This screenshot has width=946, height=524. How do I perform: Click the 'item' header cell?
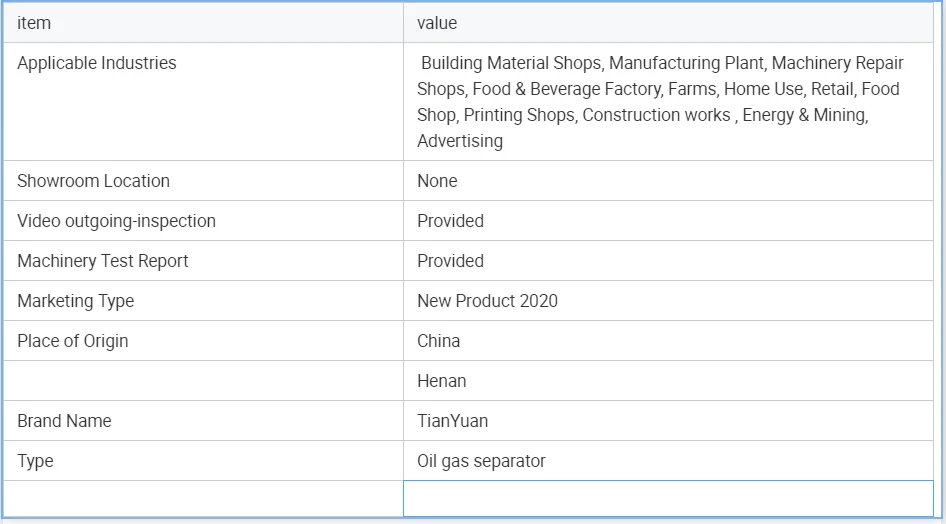click(x=34, y=23)
